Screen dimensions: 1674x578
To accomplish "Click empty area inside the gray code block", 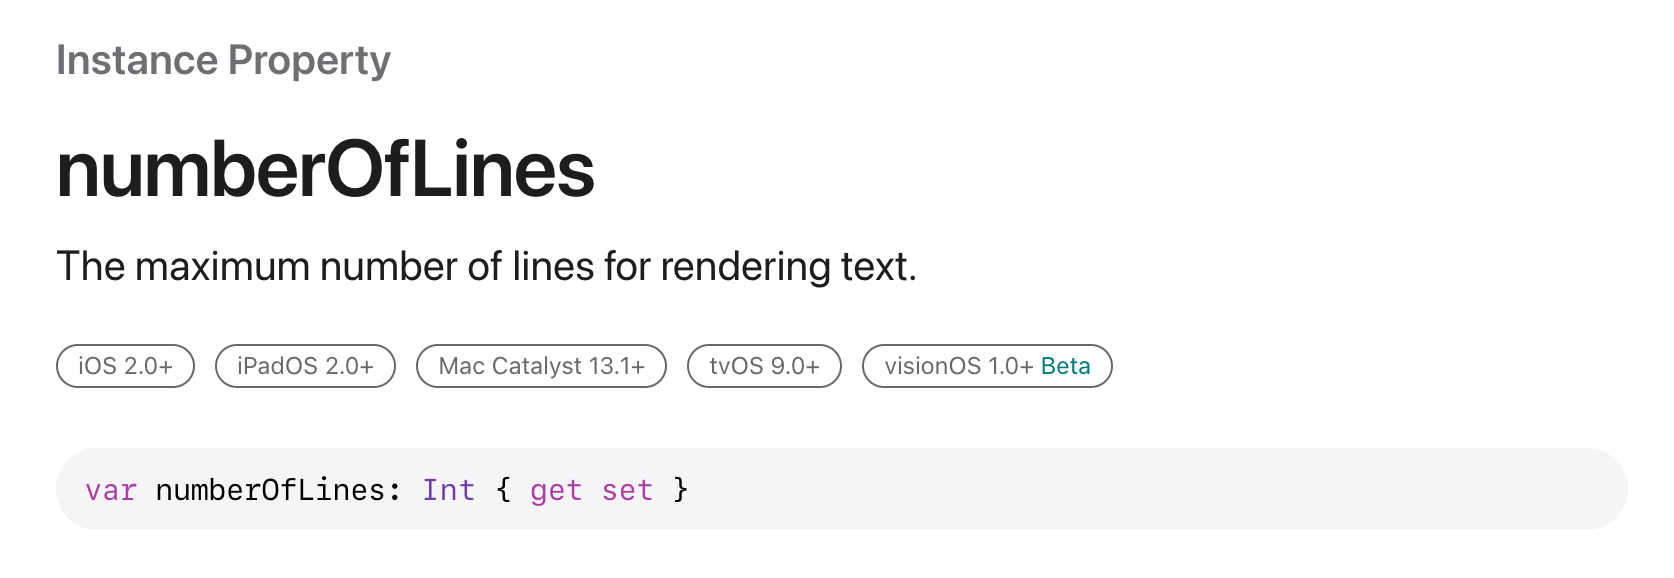I will coord(1150,489).
